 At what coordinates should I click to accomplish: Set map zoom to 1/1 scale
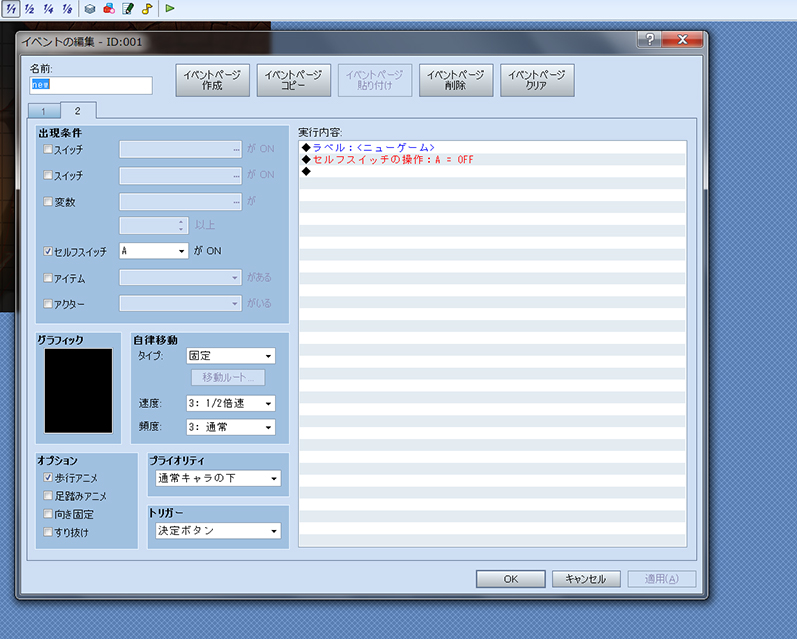point(11,9)
